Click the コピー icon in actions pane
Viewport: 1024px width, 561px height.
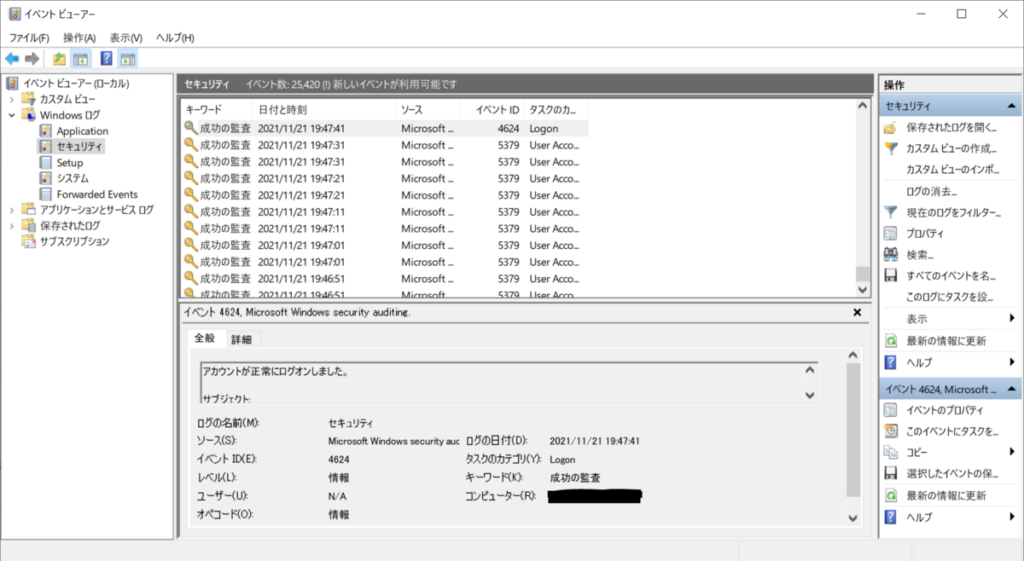coord(891,452)
